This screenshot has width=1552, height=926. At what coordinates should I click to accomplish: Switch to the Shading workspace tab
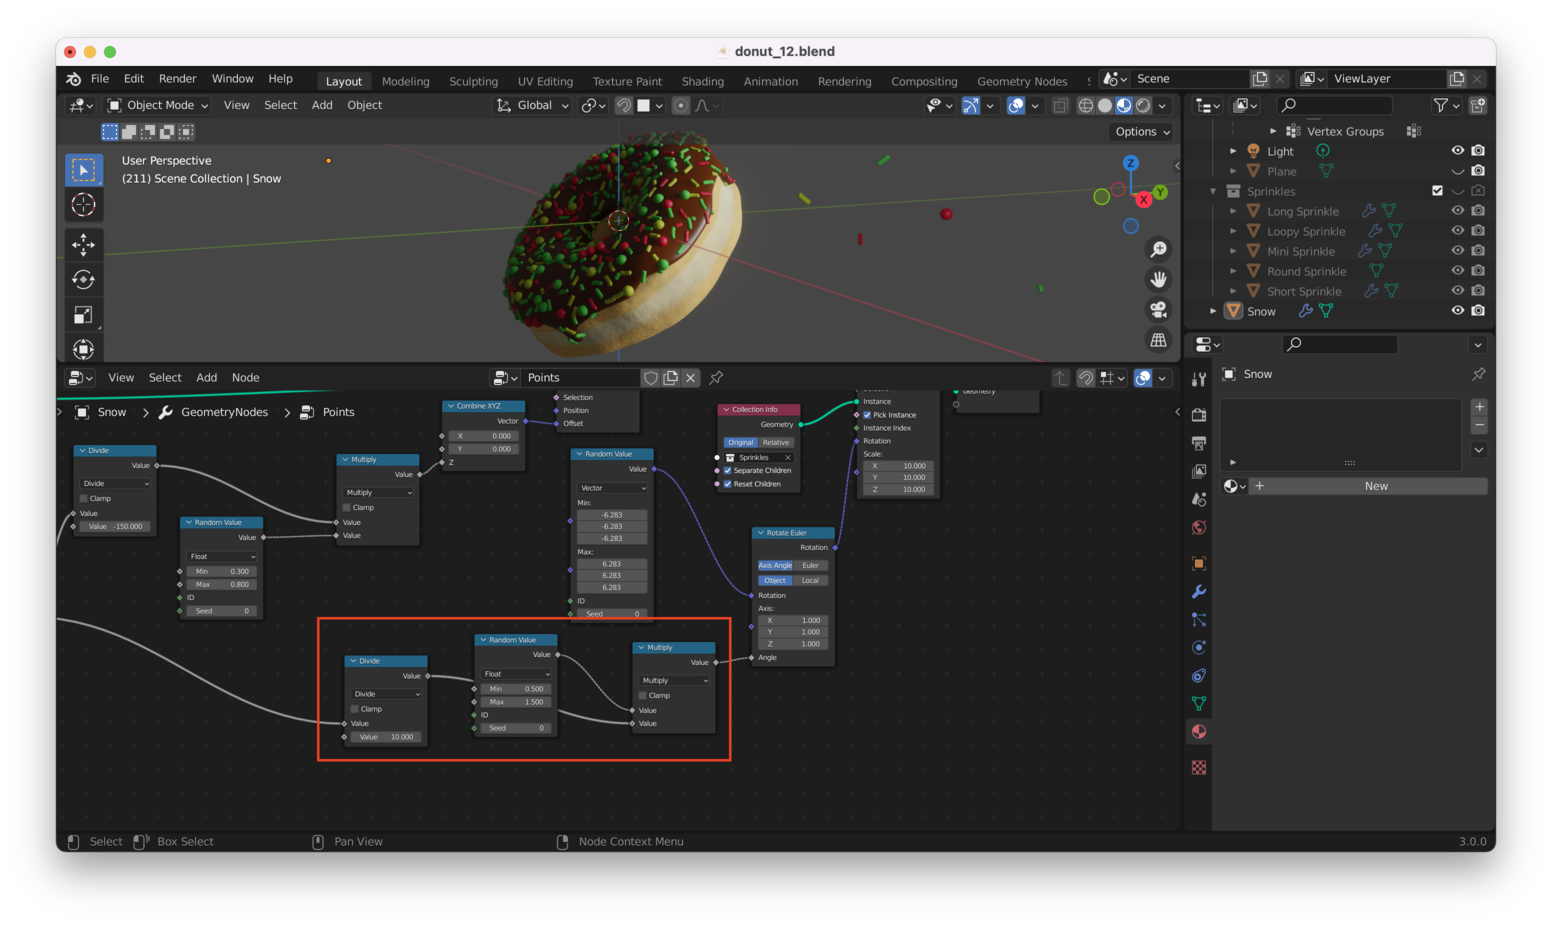pyautogui.click(x=702, y=81)
